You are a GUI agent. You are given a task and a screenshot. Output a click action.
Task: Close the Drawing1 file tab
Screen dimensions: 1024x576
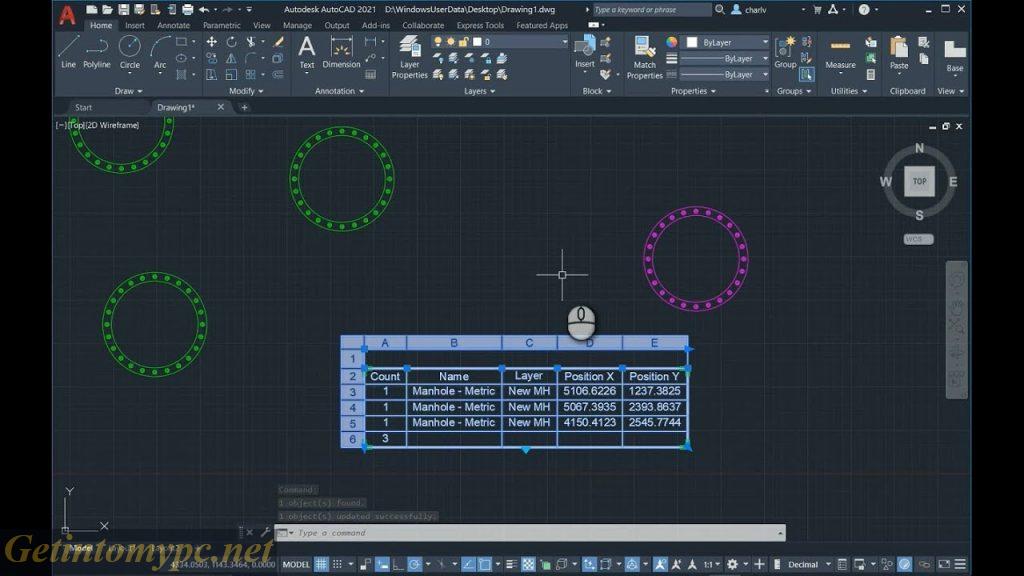[x=221, y=107]
